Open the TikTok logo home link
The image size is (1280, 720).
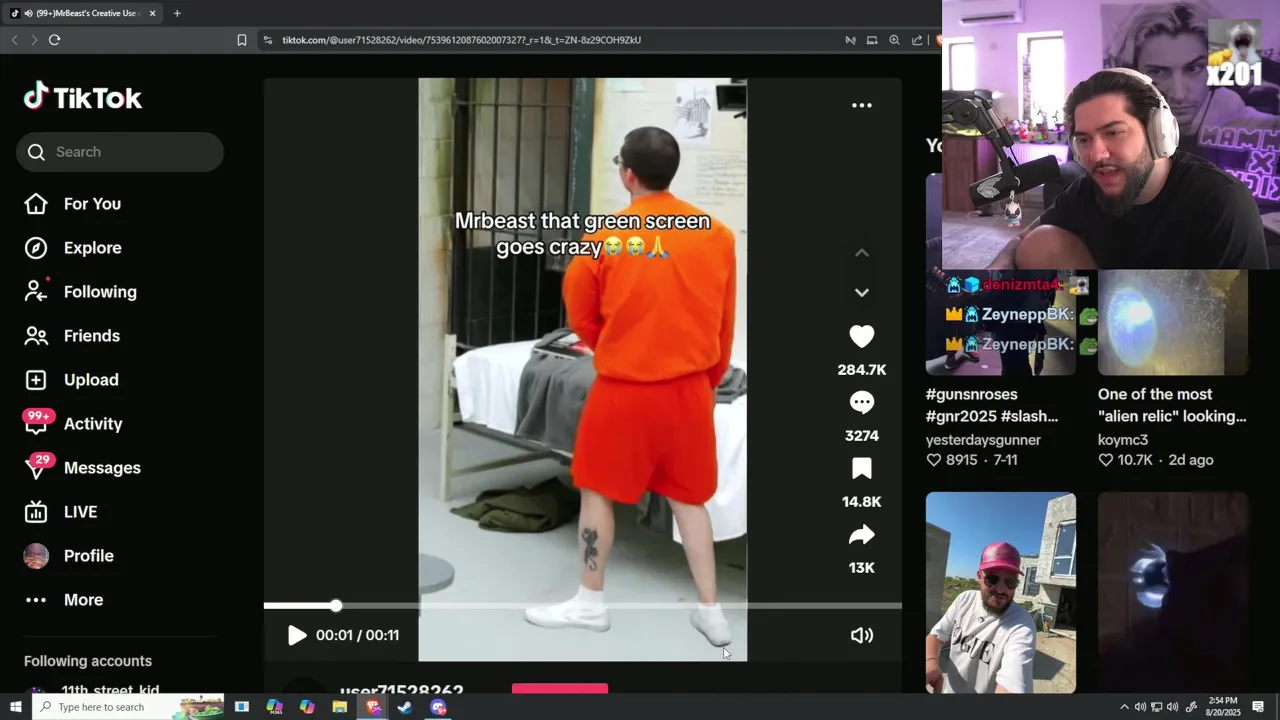83,97
